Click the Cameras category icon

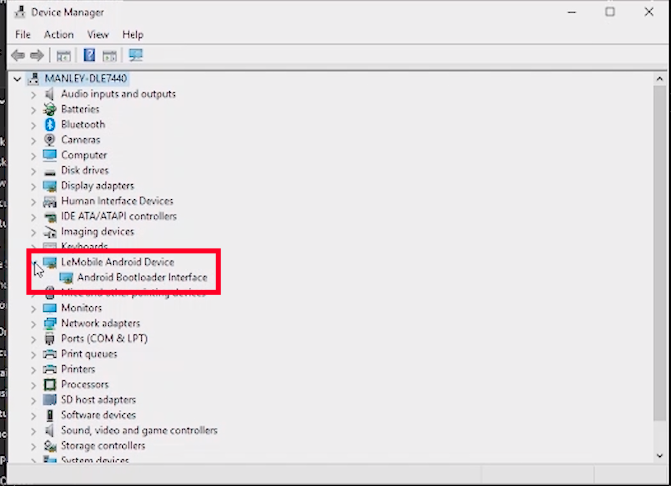click(x=50, y=140)
